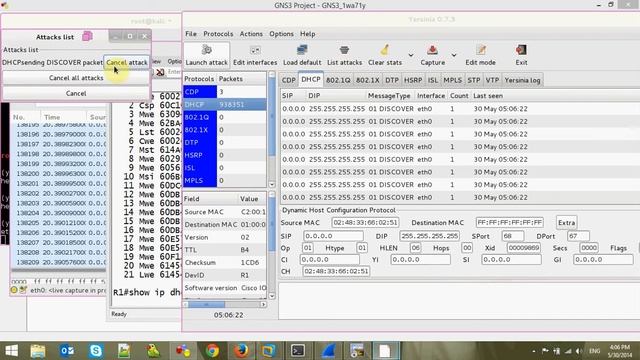640x360 pixels.
Task: Open File Explorer from the taskbar
Action: click(38, 351)
